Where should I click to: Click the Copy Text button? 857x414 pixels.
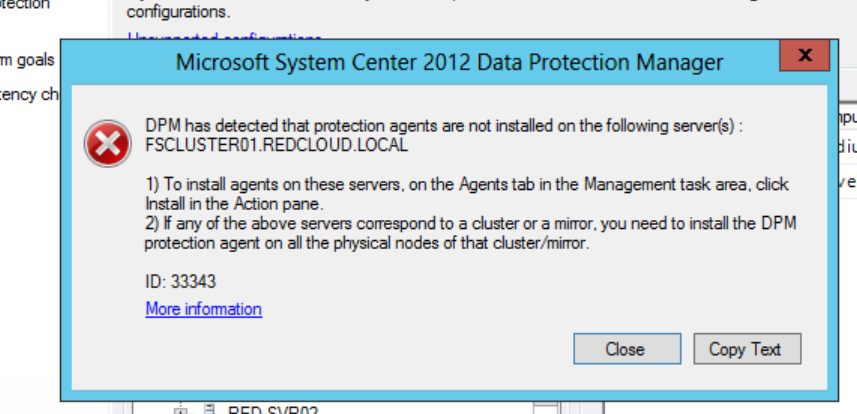pos(747,349)
